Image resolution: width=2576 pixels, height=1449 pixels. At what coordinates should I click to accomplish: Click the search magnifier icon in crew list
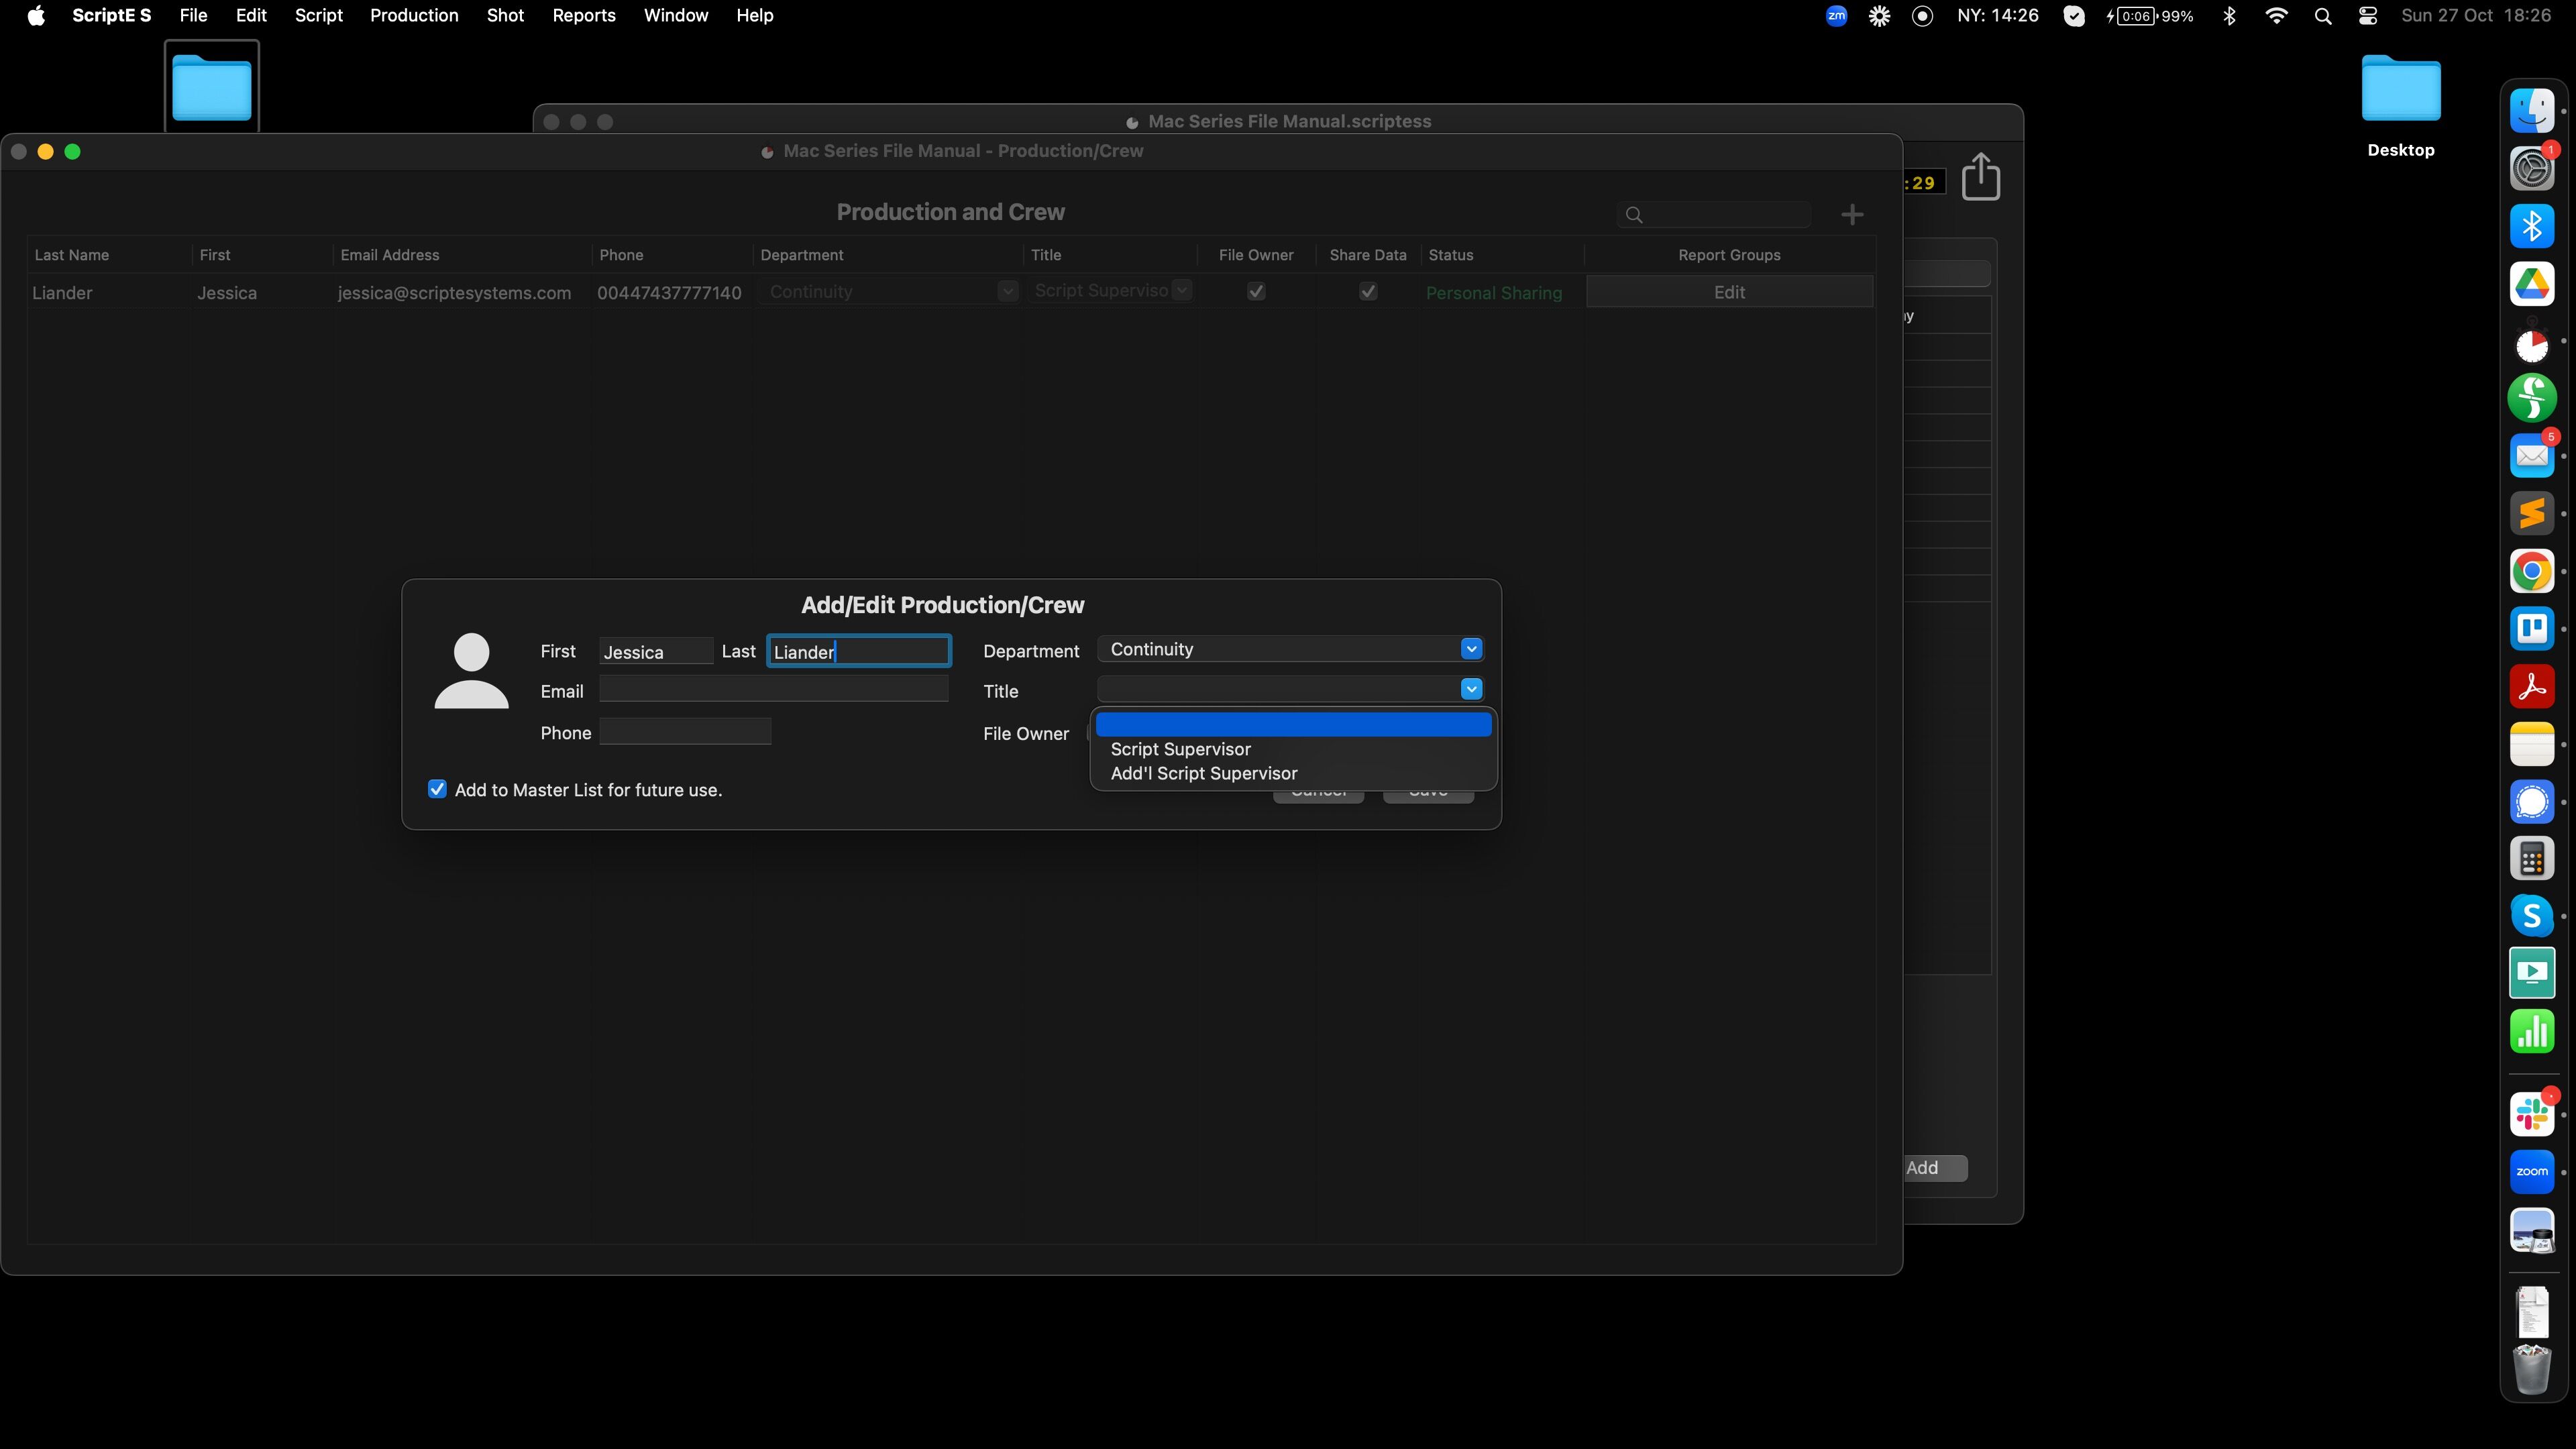pos(1634,215)
